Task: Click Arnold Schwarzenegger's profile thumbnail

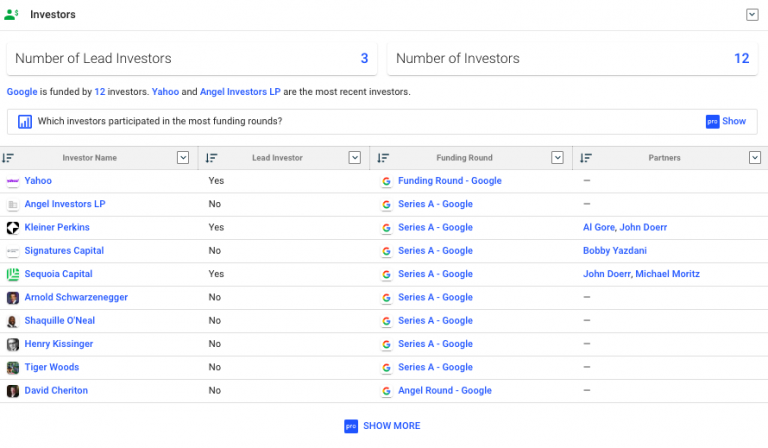Action: [x=13, y=298]
